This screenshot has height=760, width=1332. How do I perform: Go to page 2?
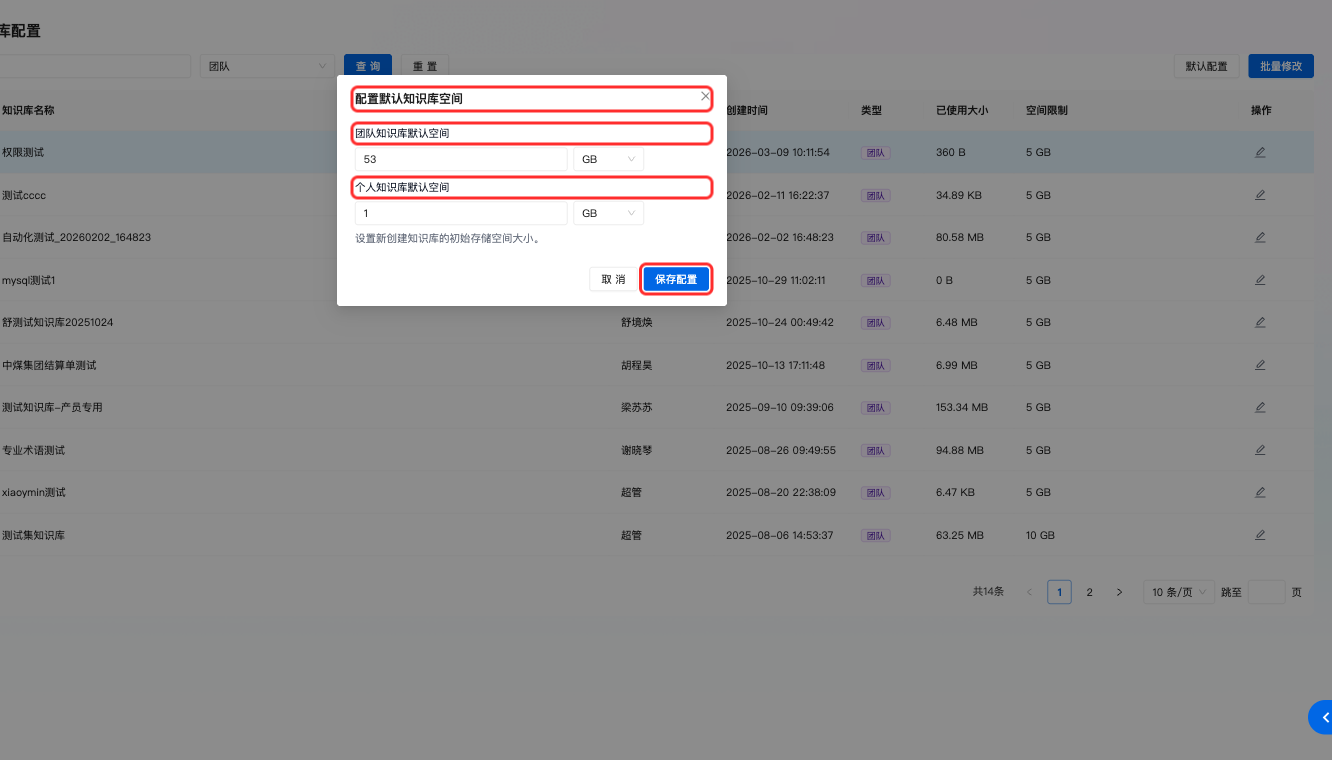(x=1089, y=592)
